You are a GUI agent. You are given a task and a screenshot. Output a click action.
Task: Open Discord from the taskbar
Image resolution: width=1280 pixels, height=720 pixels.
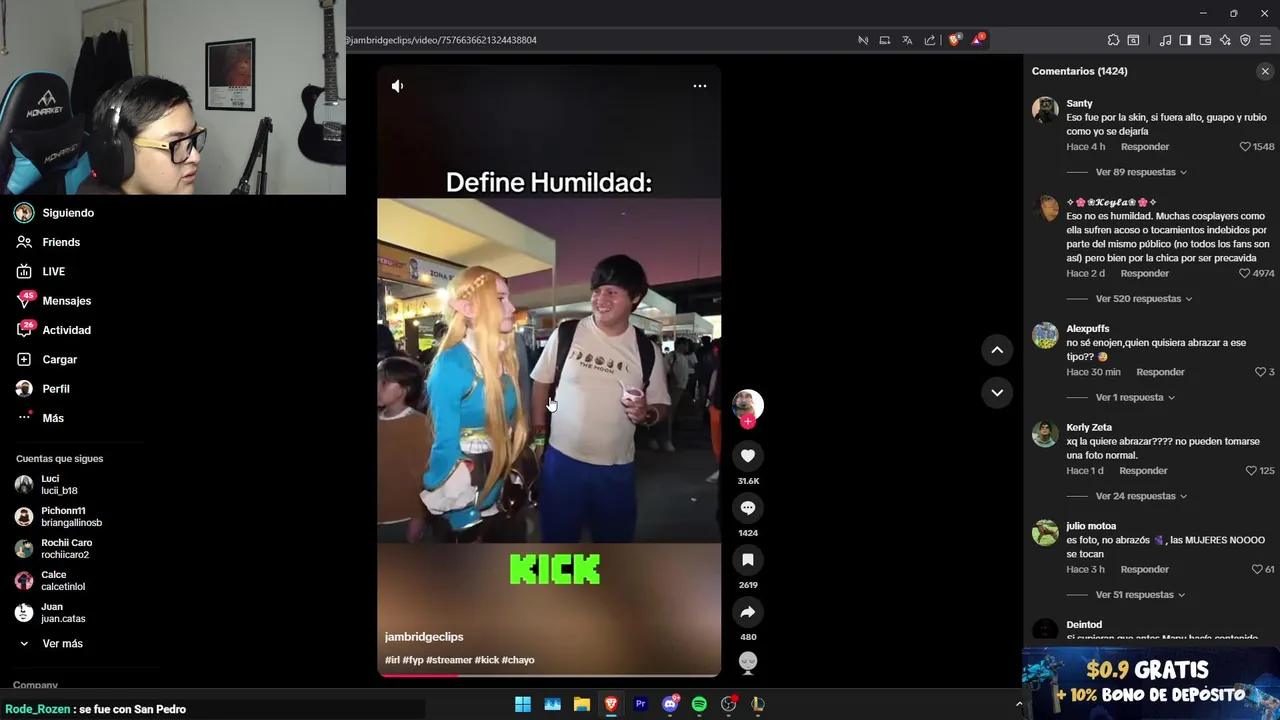[x=670, y=704]
